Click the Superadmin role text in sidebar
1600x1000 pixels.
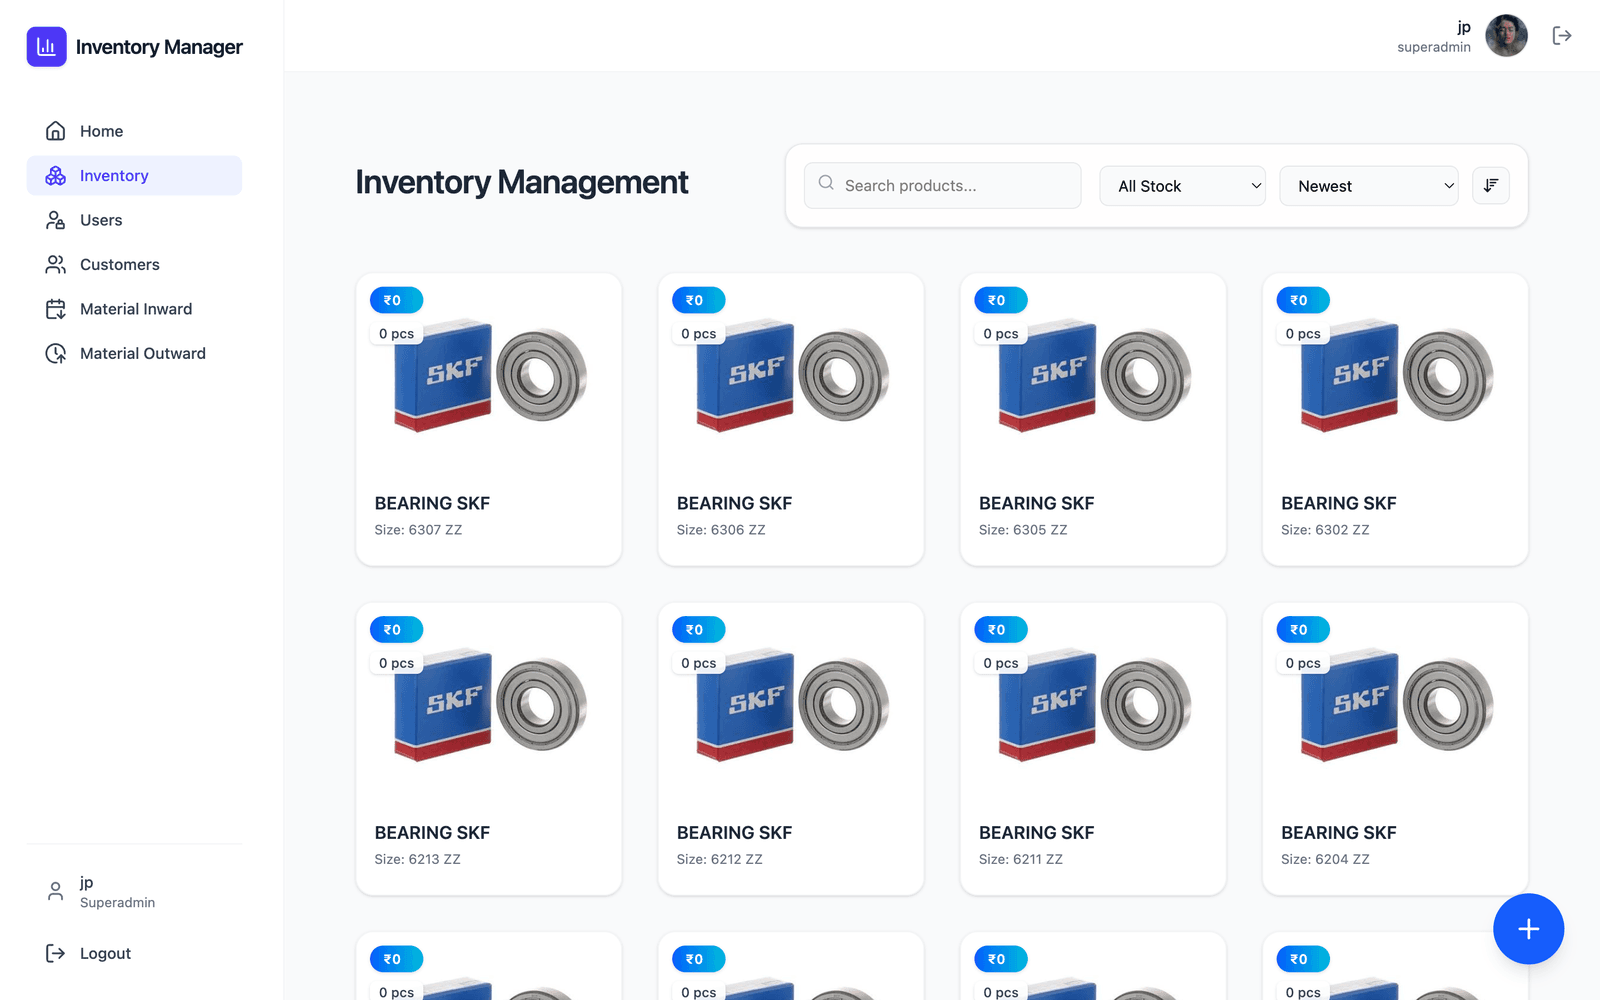tap(118, 903)
